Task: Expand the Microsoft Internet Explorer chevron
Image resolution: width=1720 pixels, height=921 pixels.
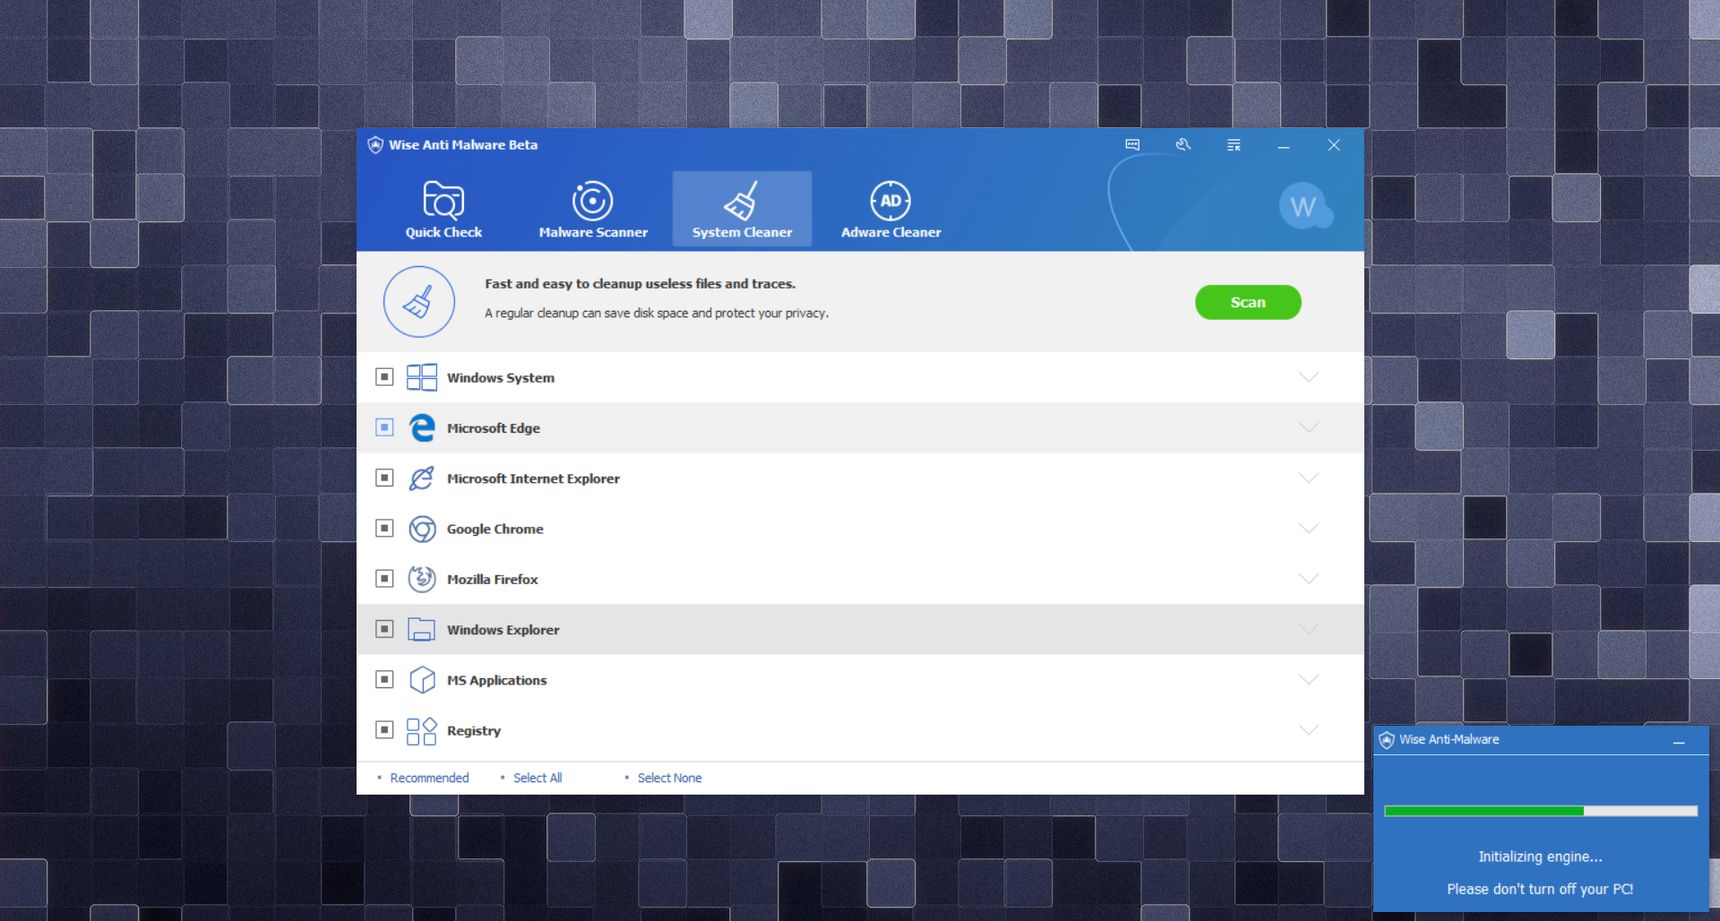Action: pyautogui.click(x=1309, y=478)
